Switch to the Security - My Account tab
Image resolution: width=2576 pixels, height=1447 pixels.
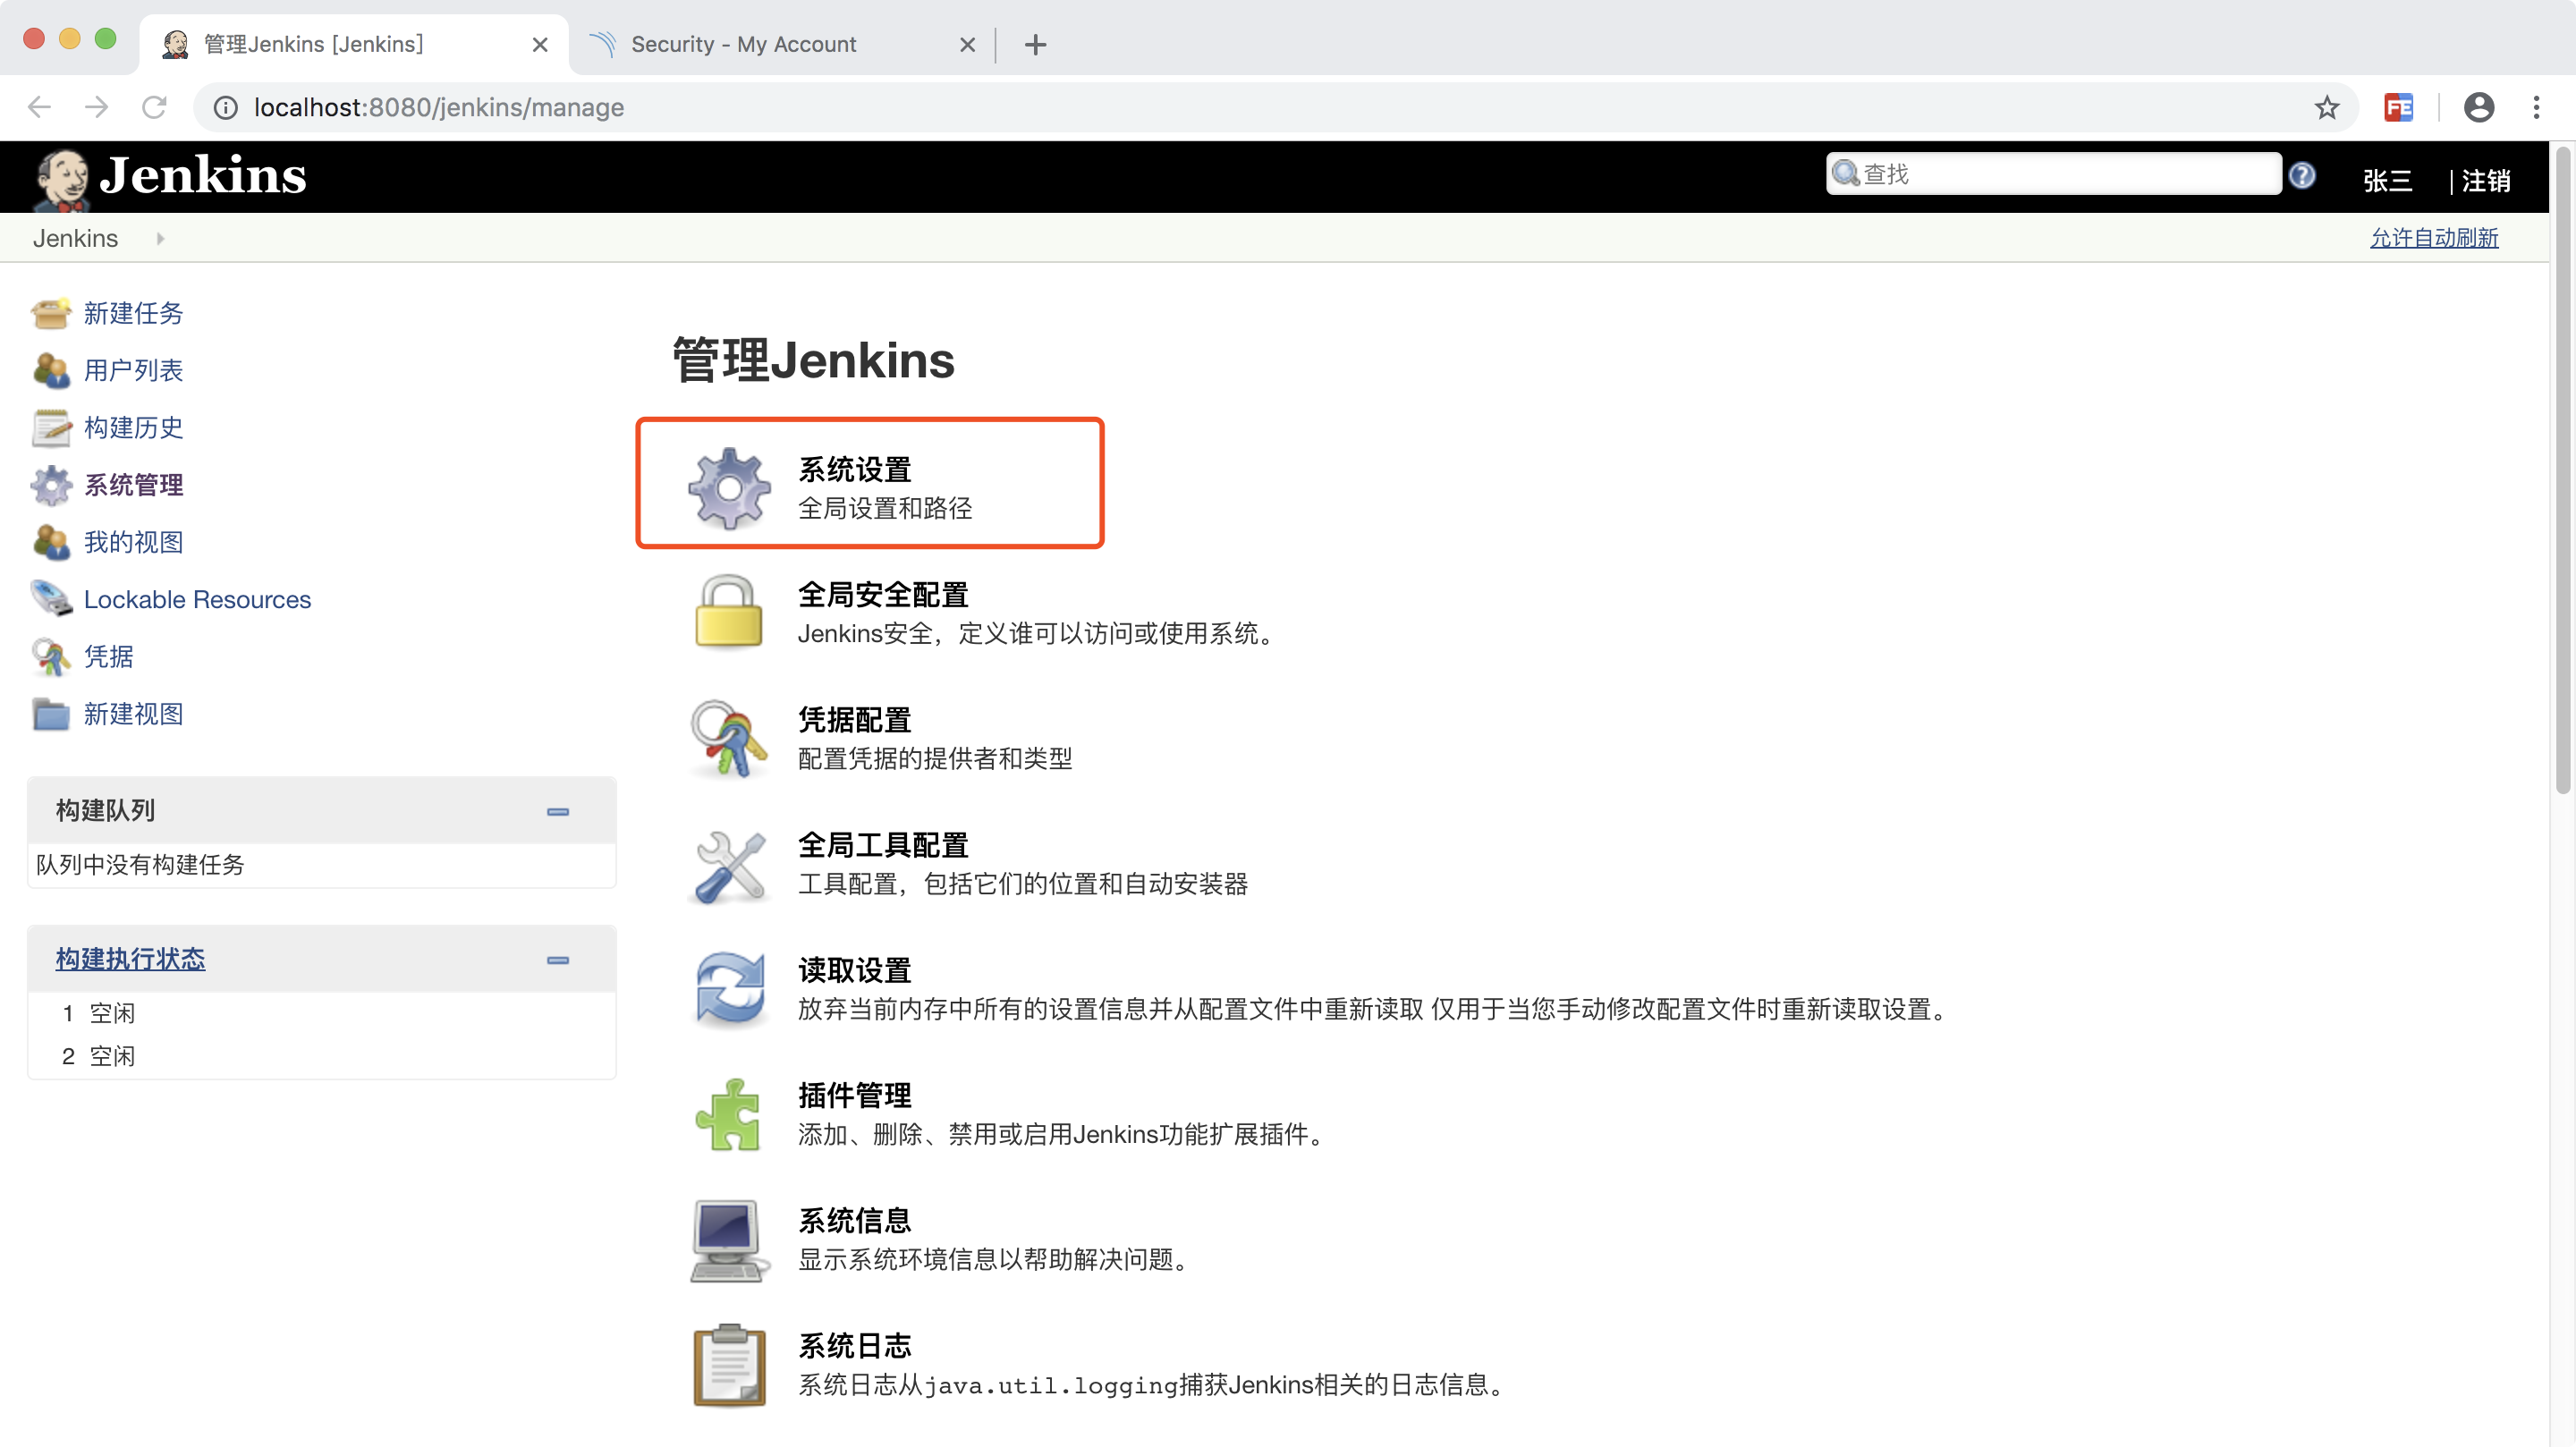coord(744,44)
